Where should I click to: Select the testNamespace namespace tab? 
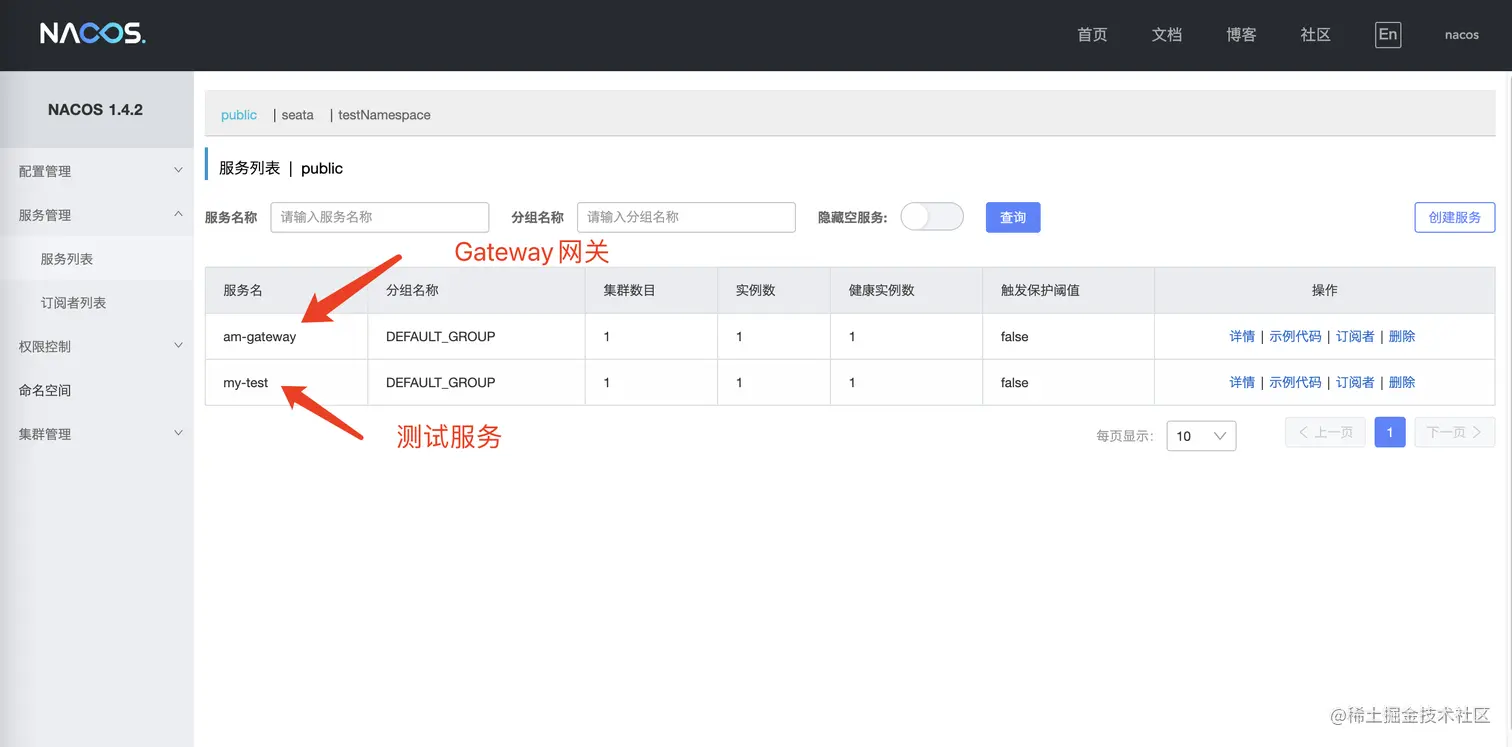[x=384, y=115]
